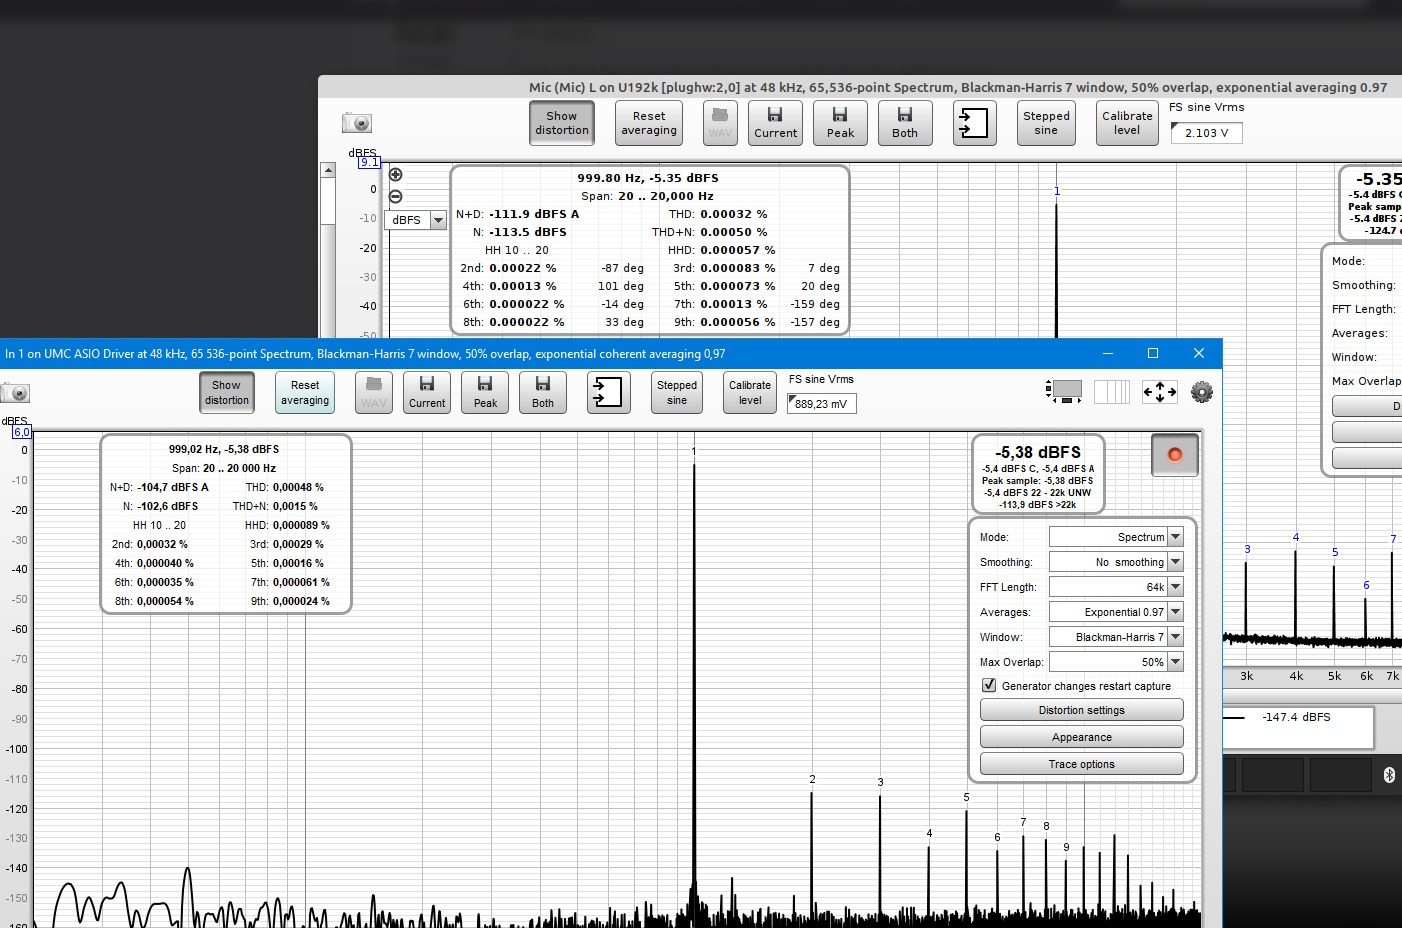
Task: Open Stepped sine in UMC ASIO window
Action: 677,392
